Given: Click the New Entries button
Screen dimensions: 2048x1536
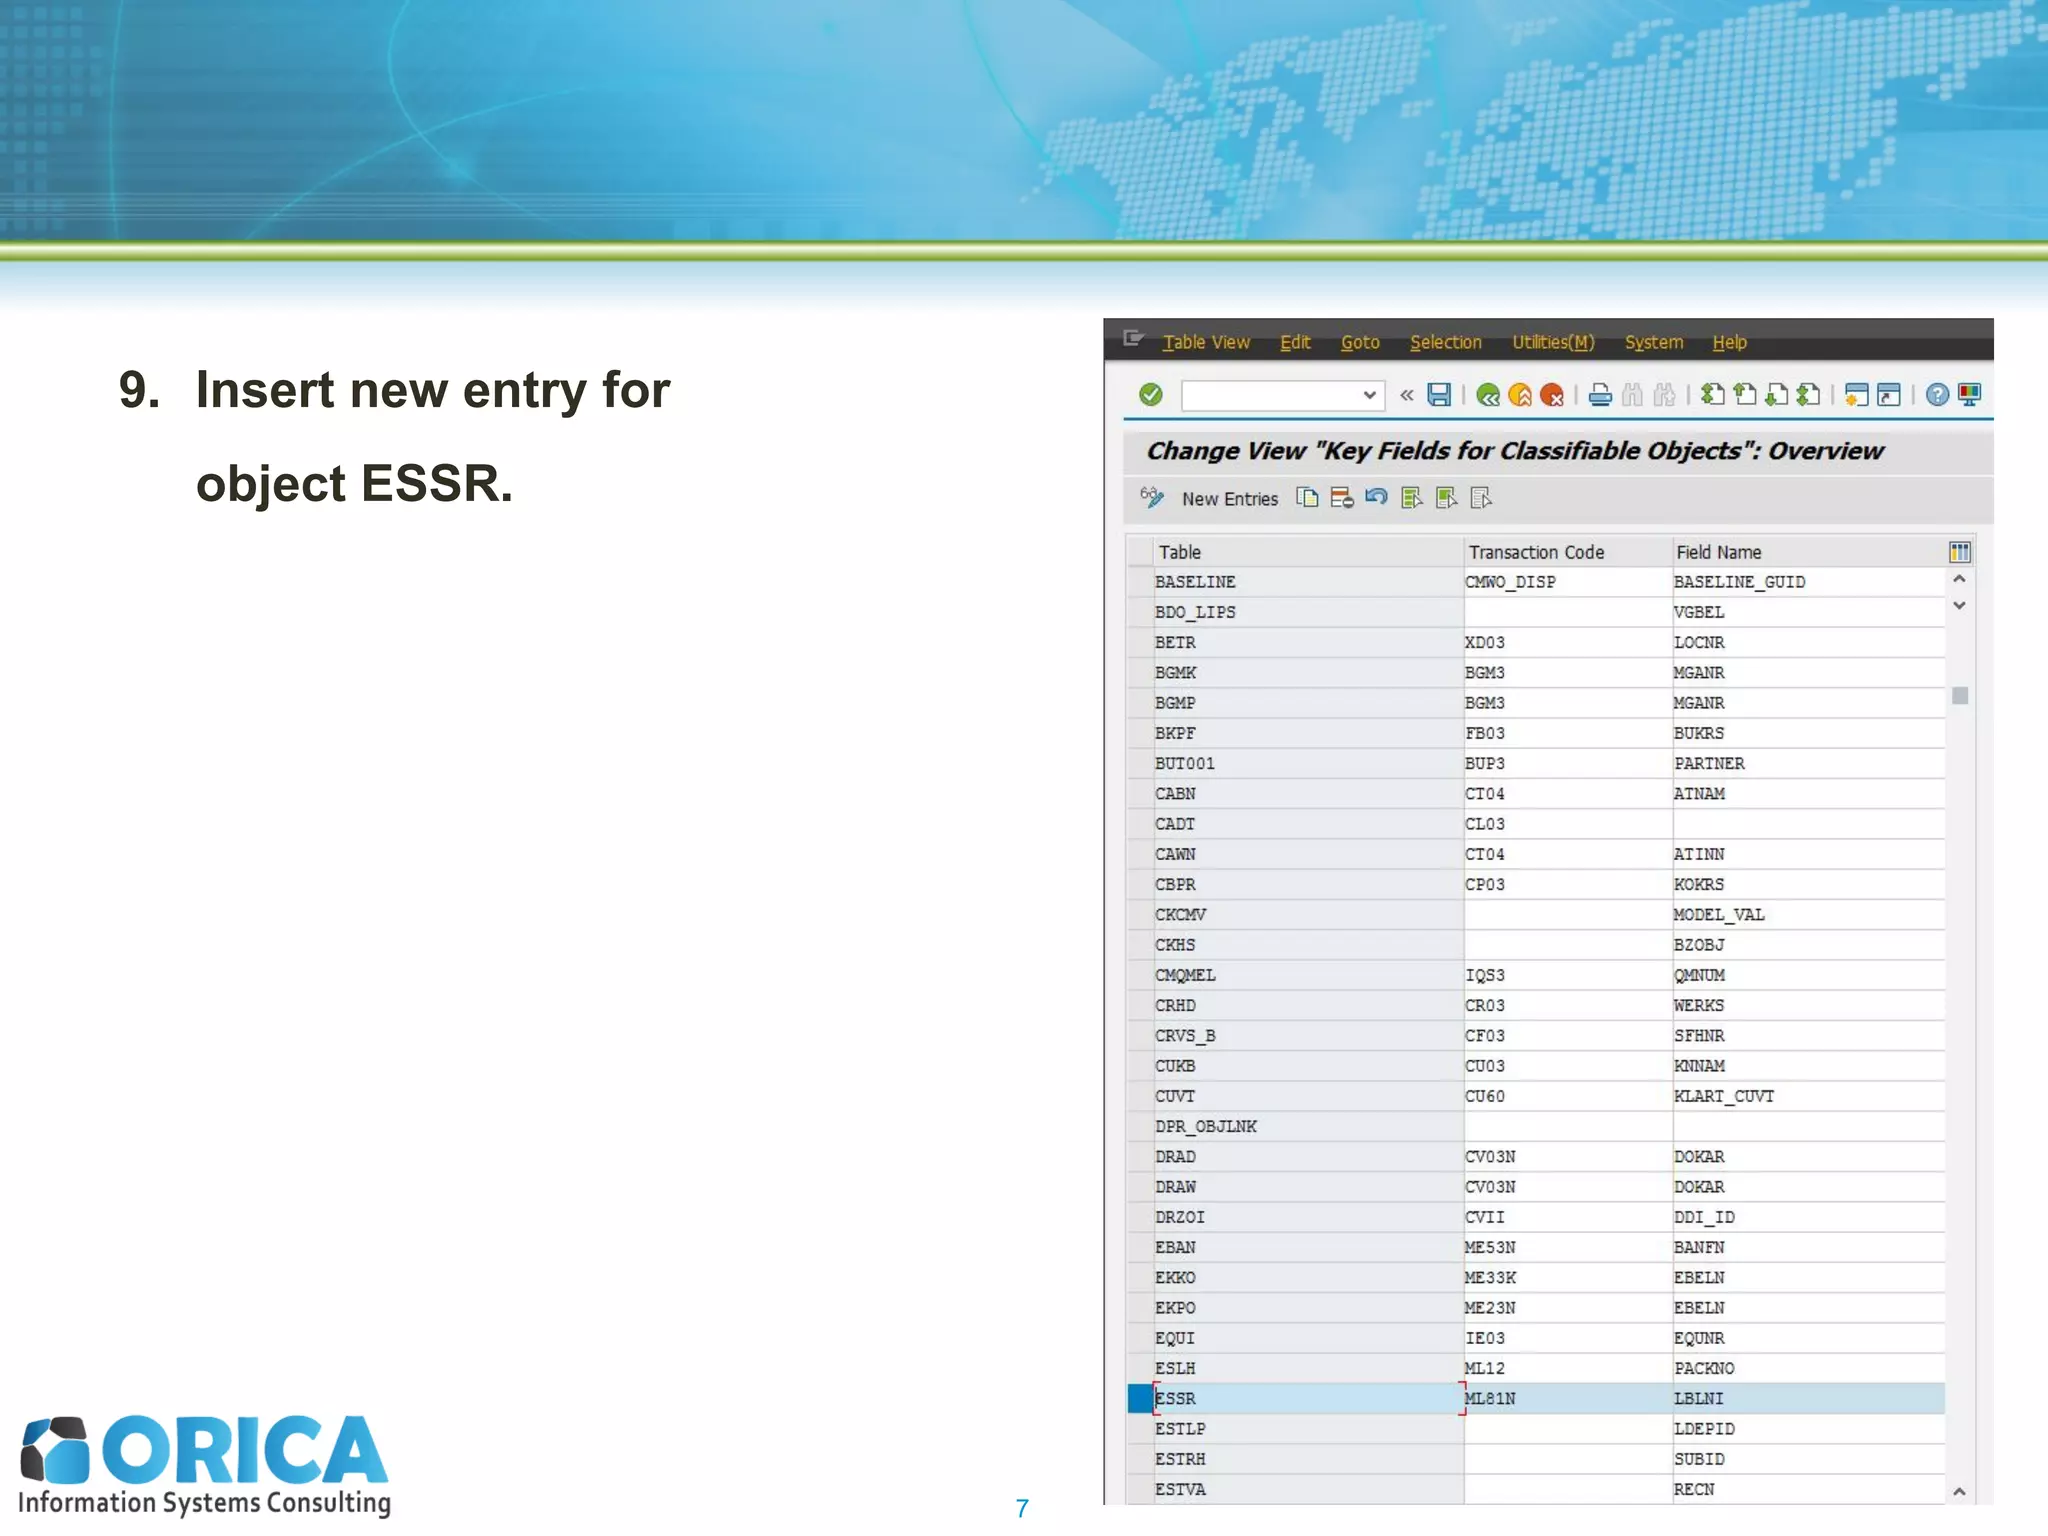Looking at the screenshot, I should pos(1229,499).
